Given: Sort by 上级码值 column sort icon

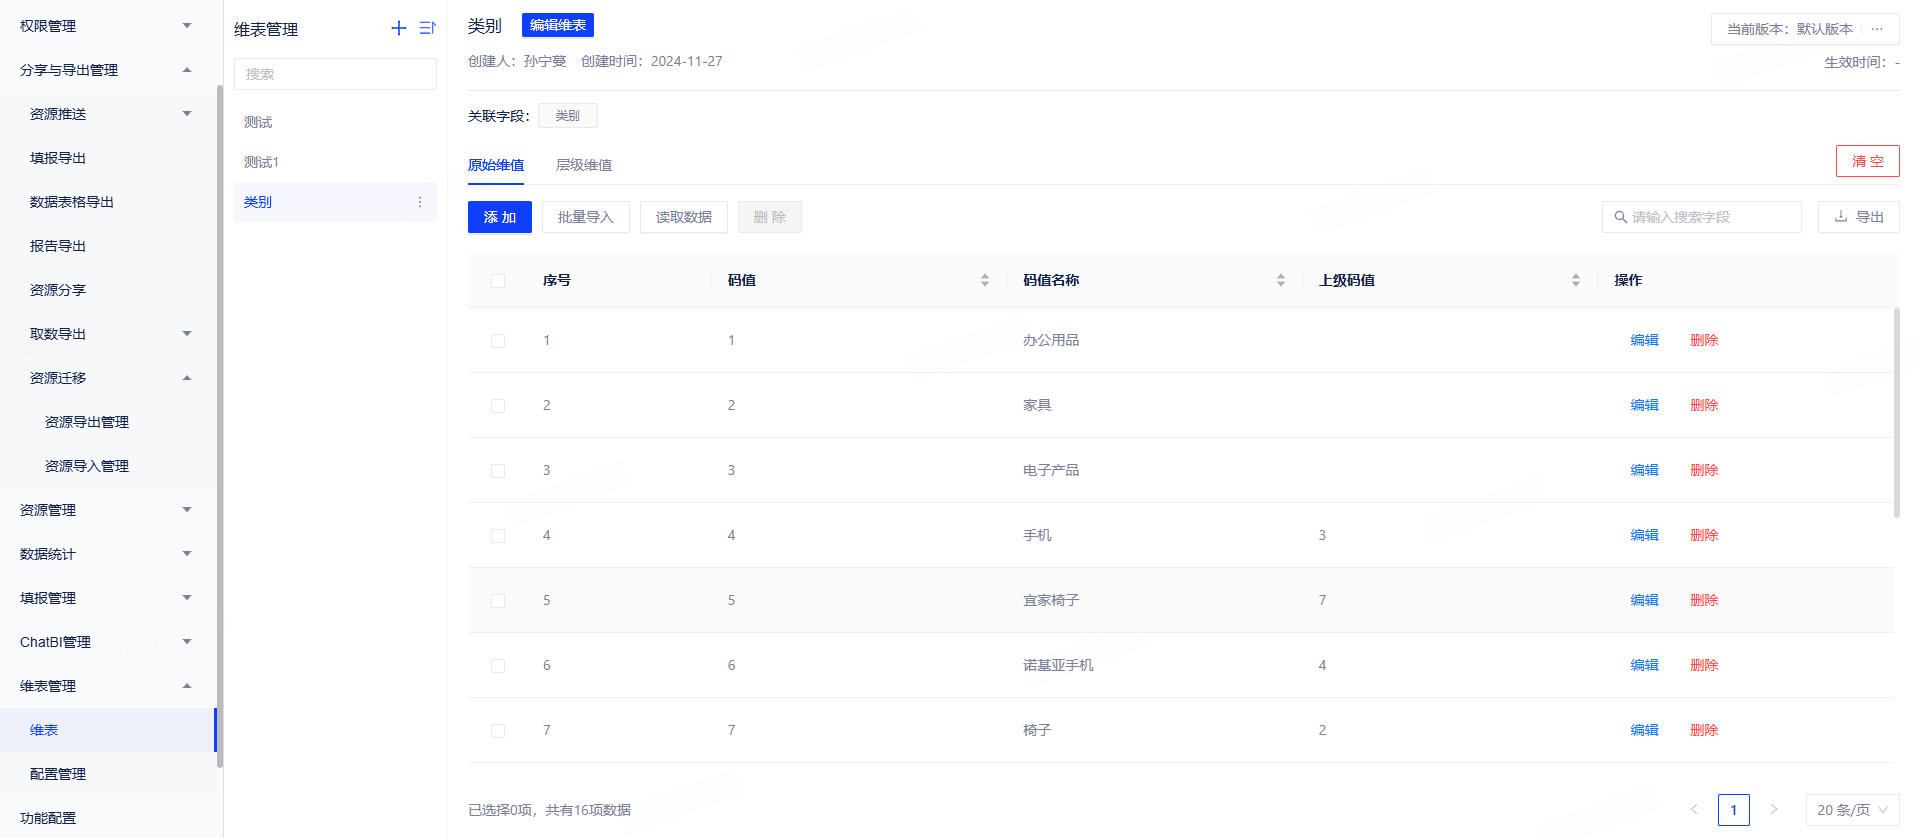Looking at the screenshot, I should click(1575, 280).
